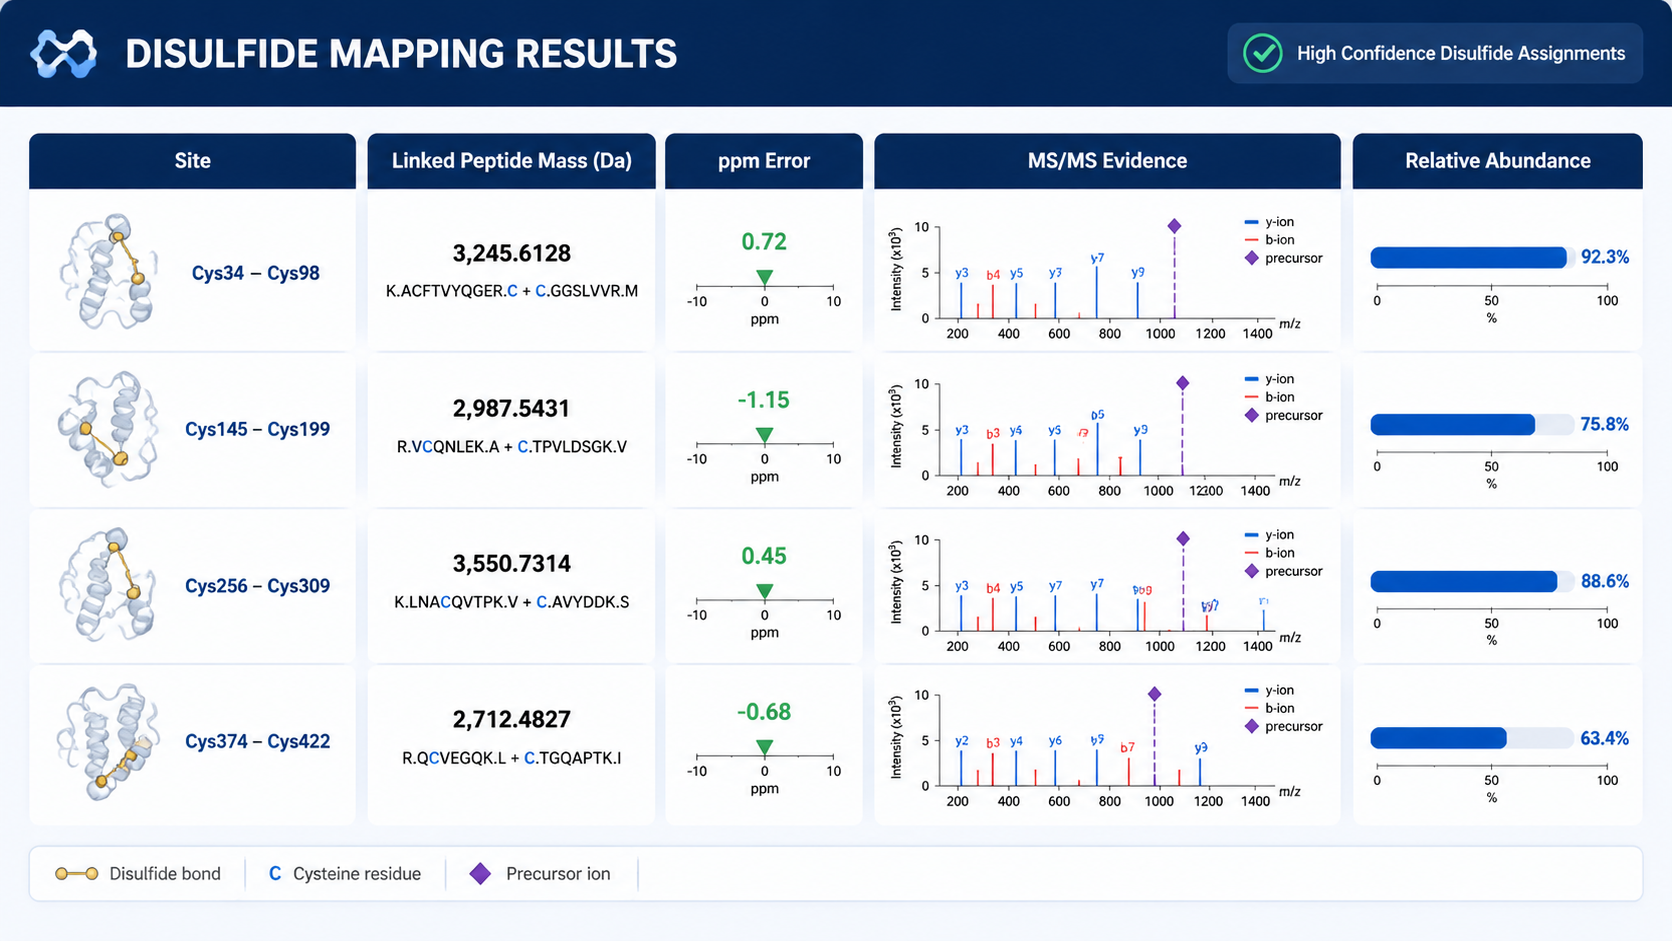Click the disulfide bond legend icon
Viewport: 1672px width, 941px height.
tap(76, 874)
